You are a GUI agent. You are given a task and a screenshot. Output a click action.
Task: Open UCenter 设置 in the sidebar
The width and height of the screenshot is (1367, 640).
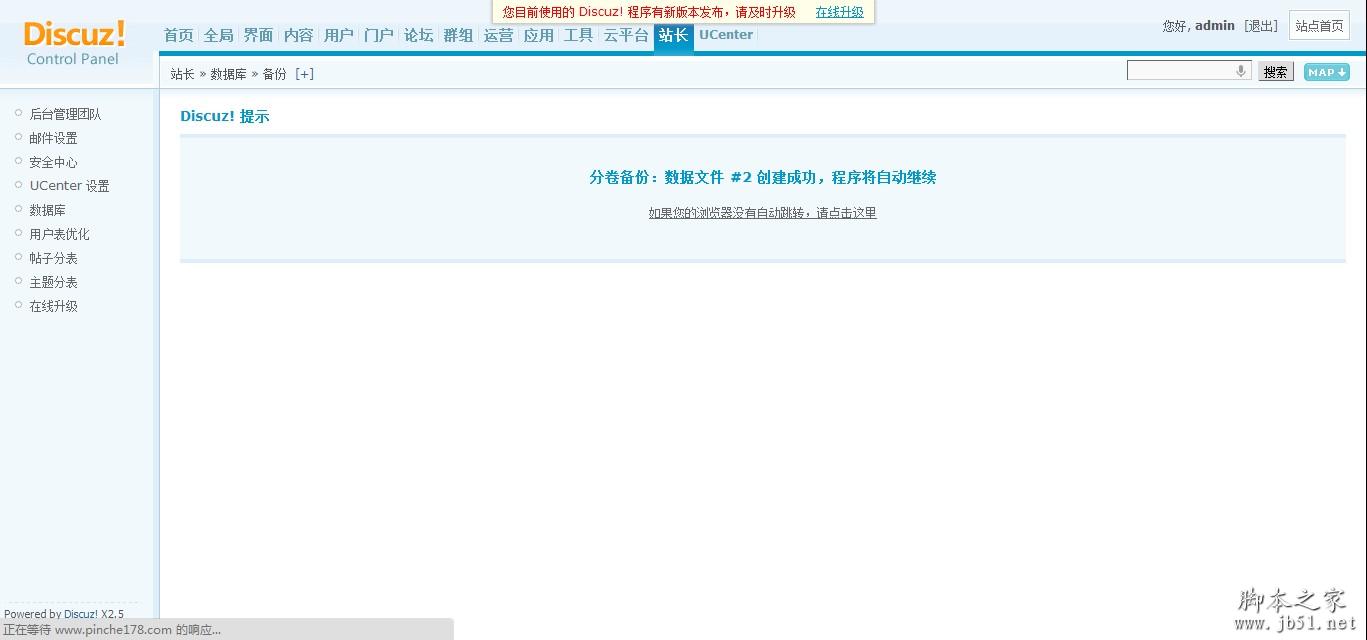(x=69, y=186)
